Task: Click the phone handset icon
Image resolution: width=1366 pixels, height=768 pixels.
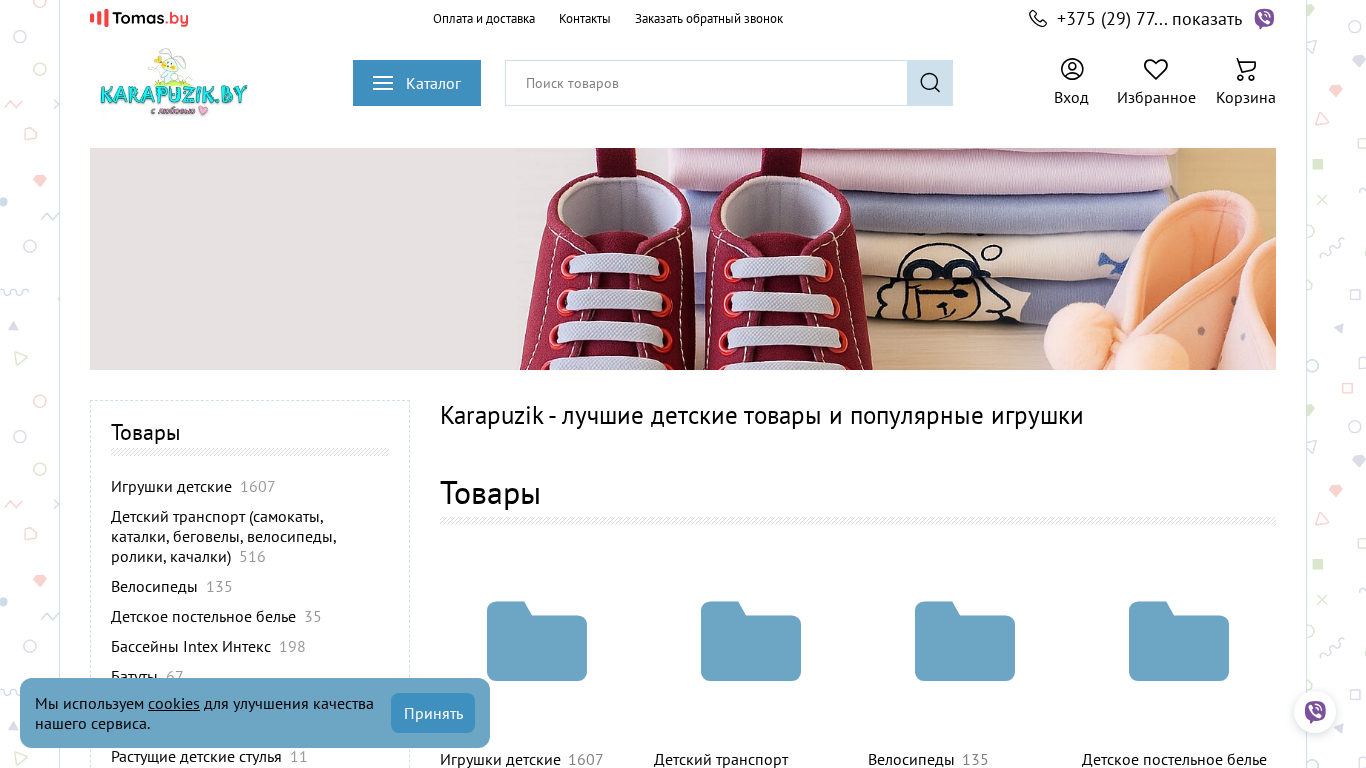Action: (x=1038, y=18)
